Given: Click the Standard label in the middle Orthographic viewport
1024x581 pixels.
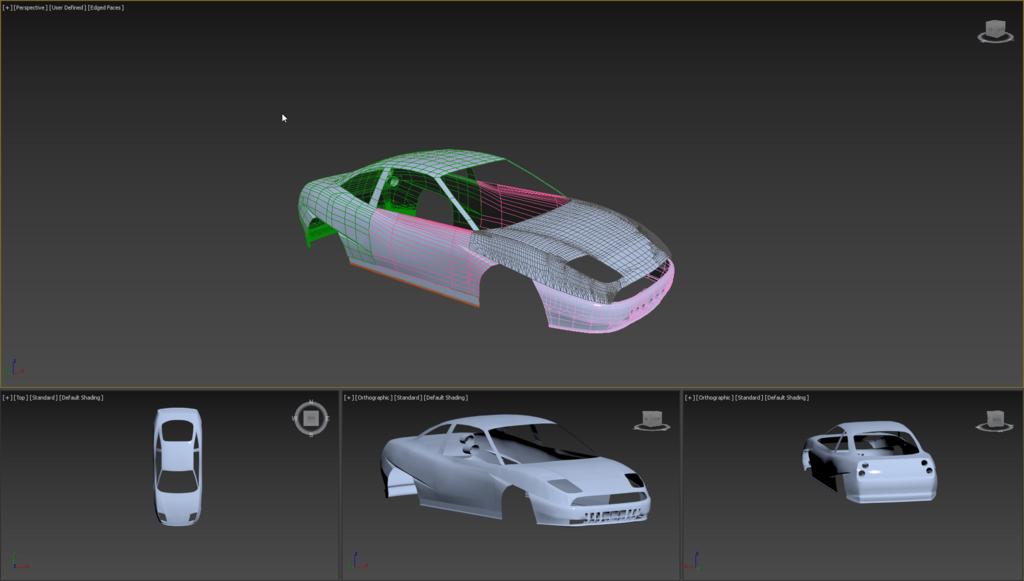Looking at the screenshot, I should pos(406,398).
